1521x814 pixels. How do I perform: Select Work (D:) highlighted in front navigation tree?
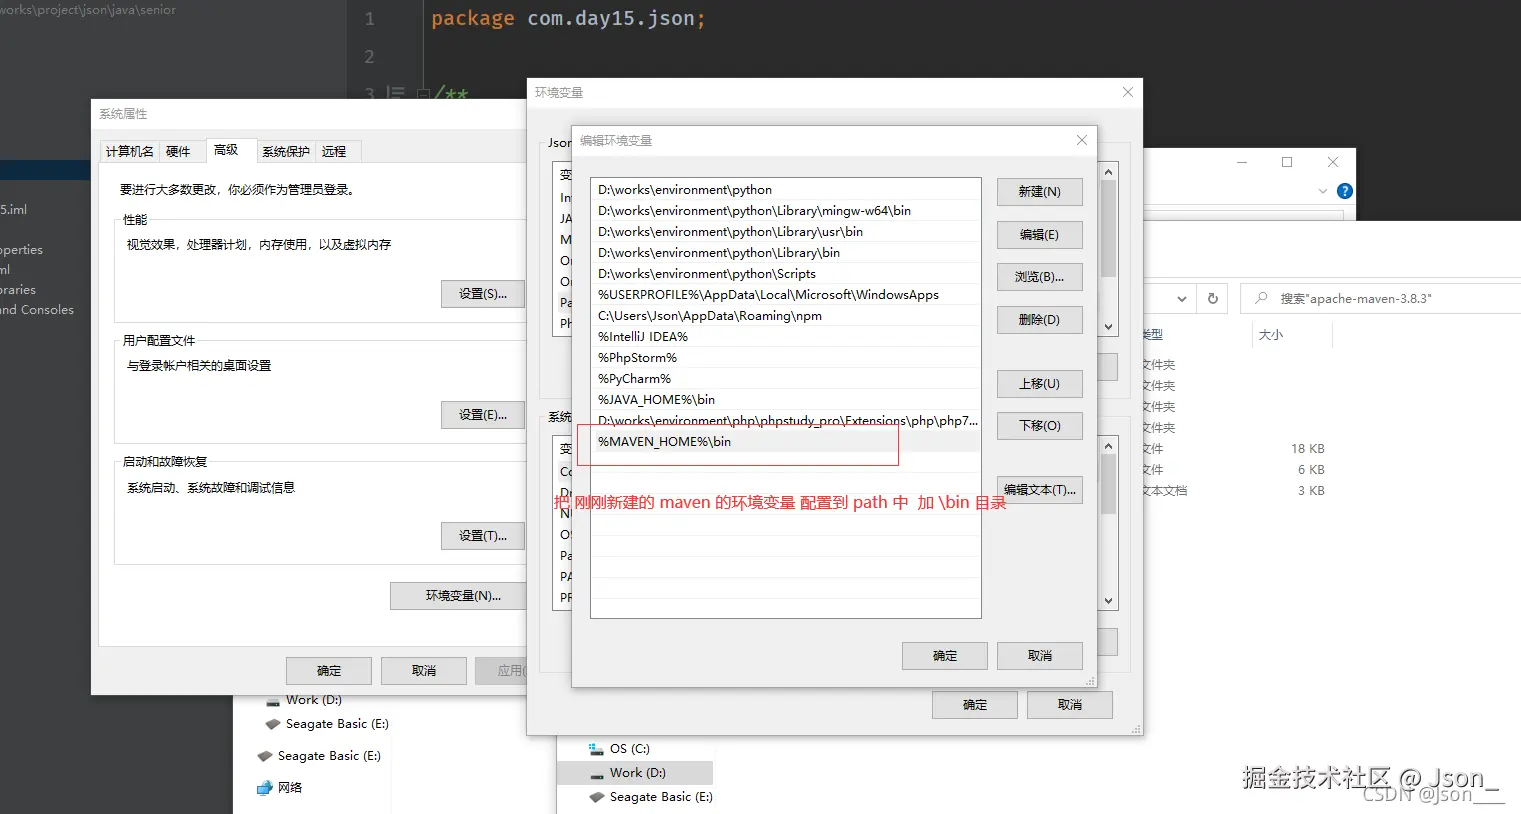pyautogui.click(x=635, y=773)
